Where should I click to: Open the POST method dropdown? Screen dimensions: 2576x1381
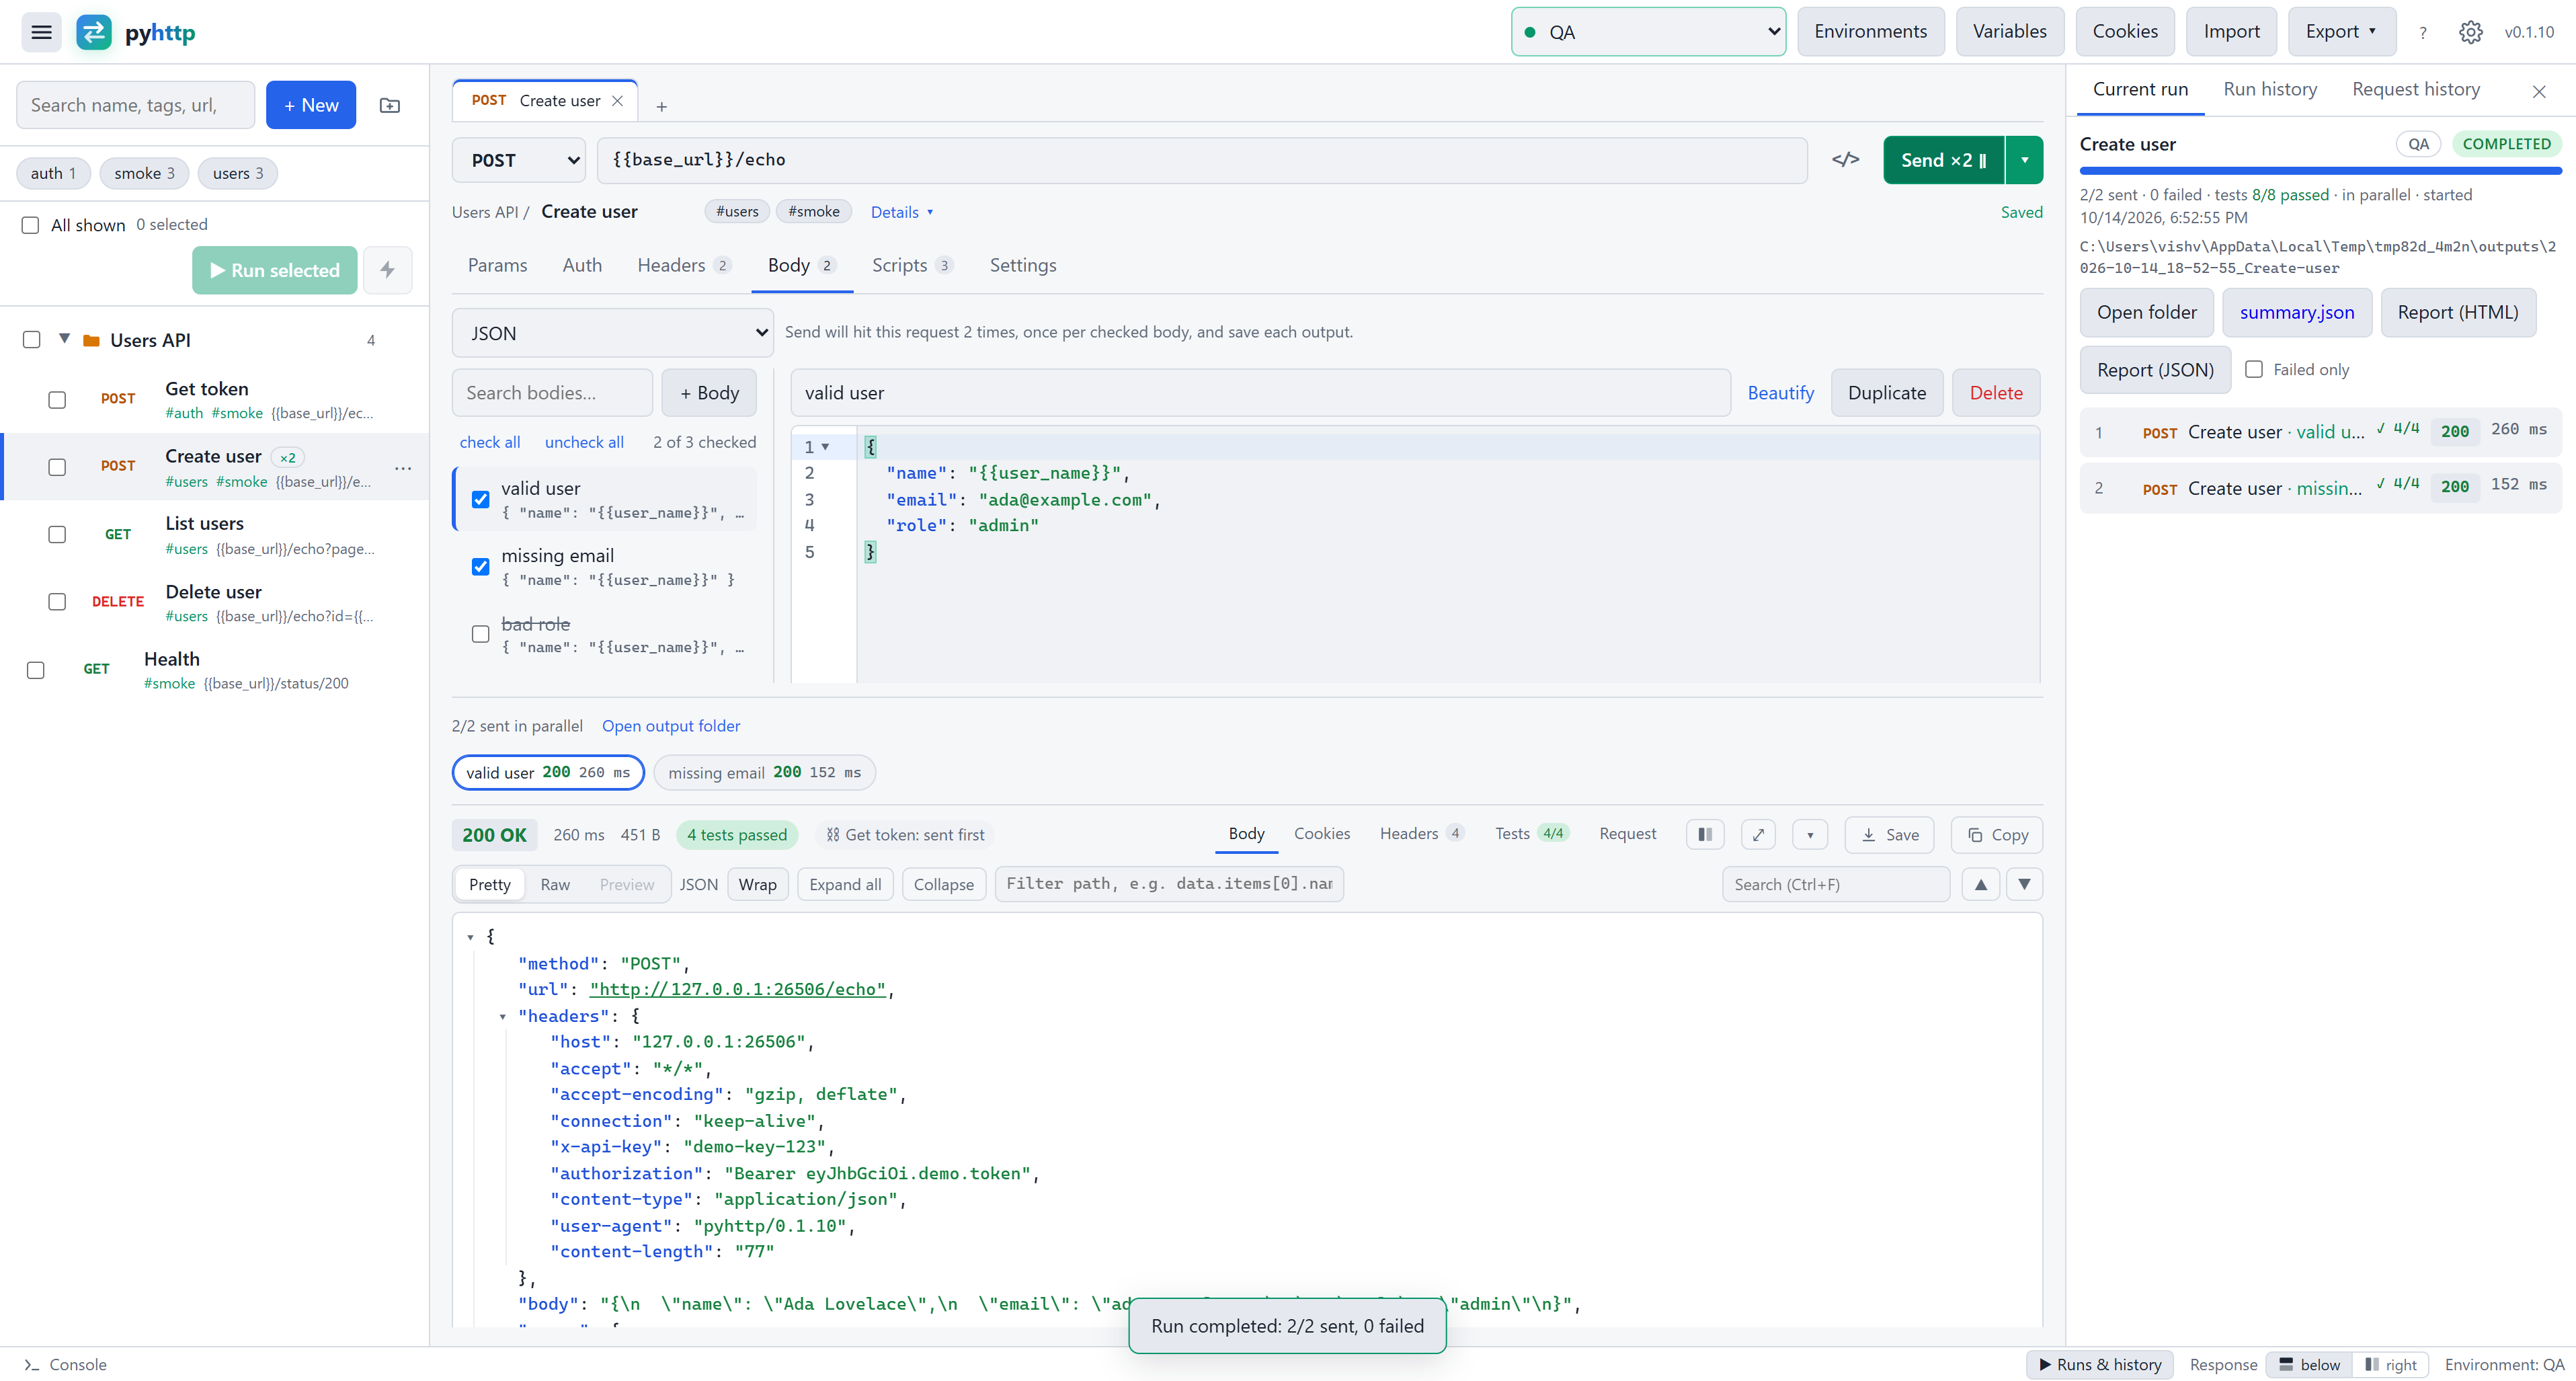[518, 160]
